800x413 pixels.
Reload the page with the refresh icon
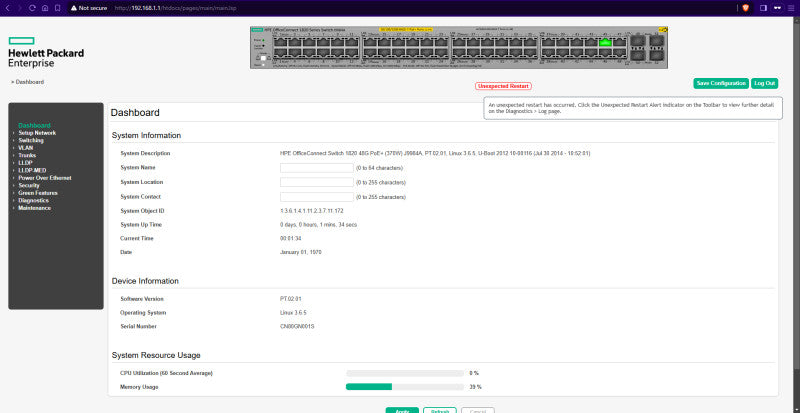coord(32,8)
